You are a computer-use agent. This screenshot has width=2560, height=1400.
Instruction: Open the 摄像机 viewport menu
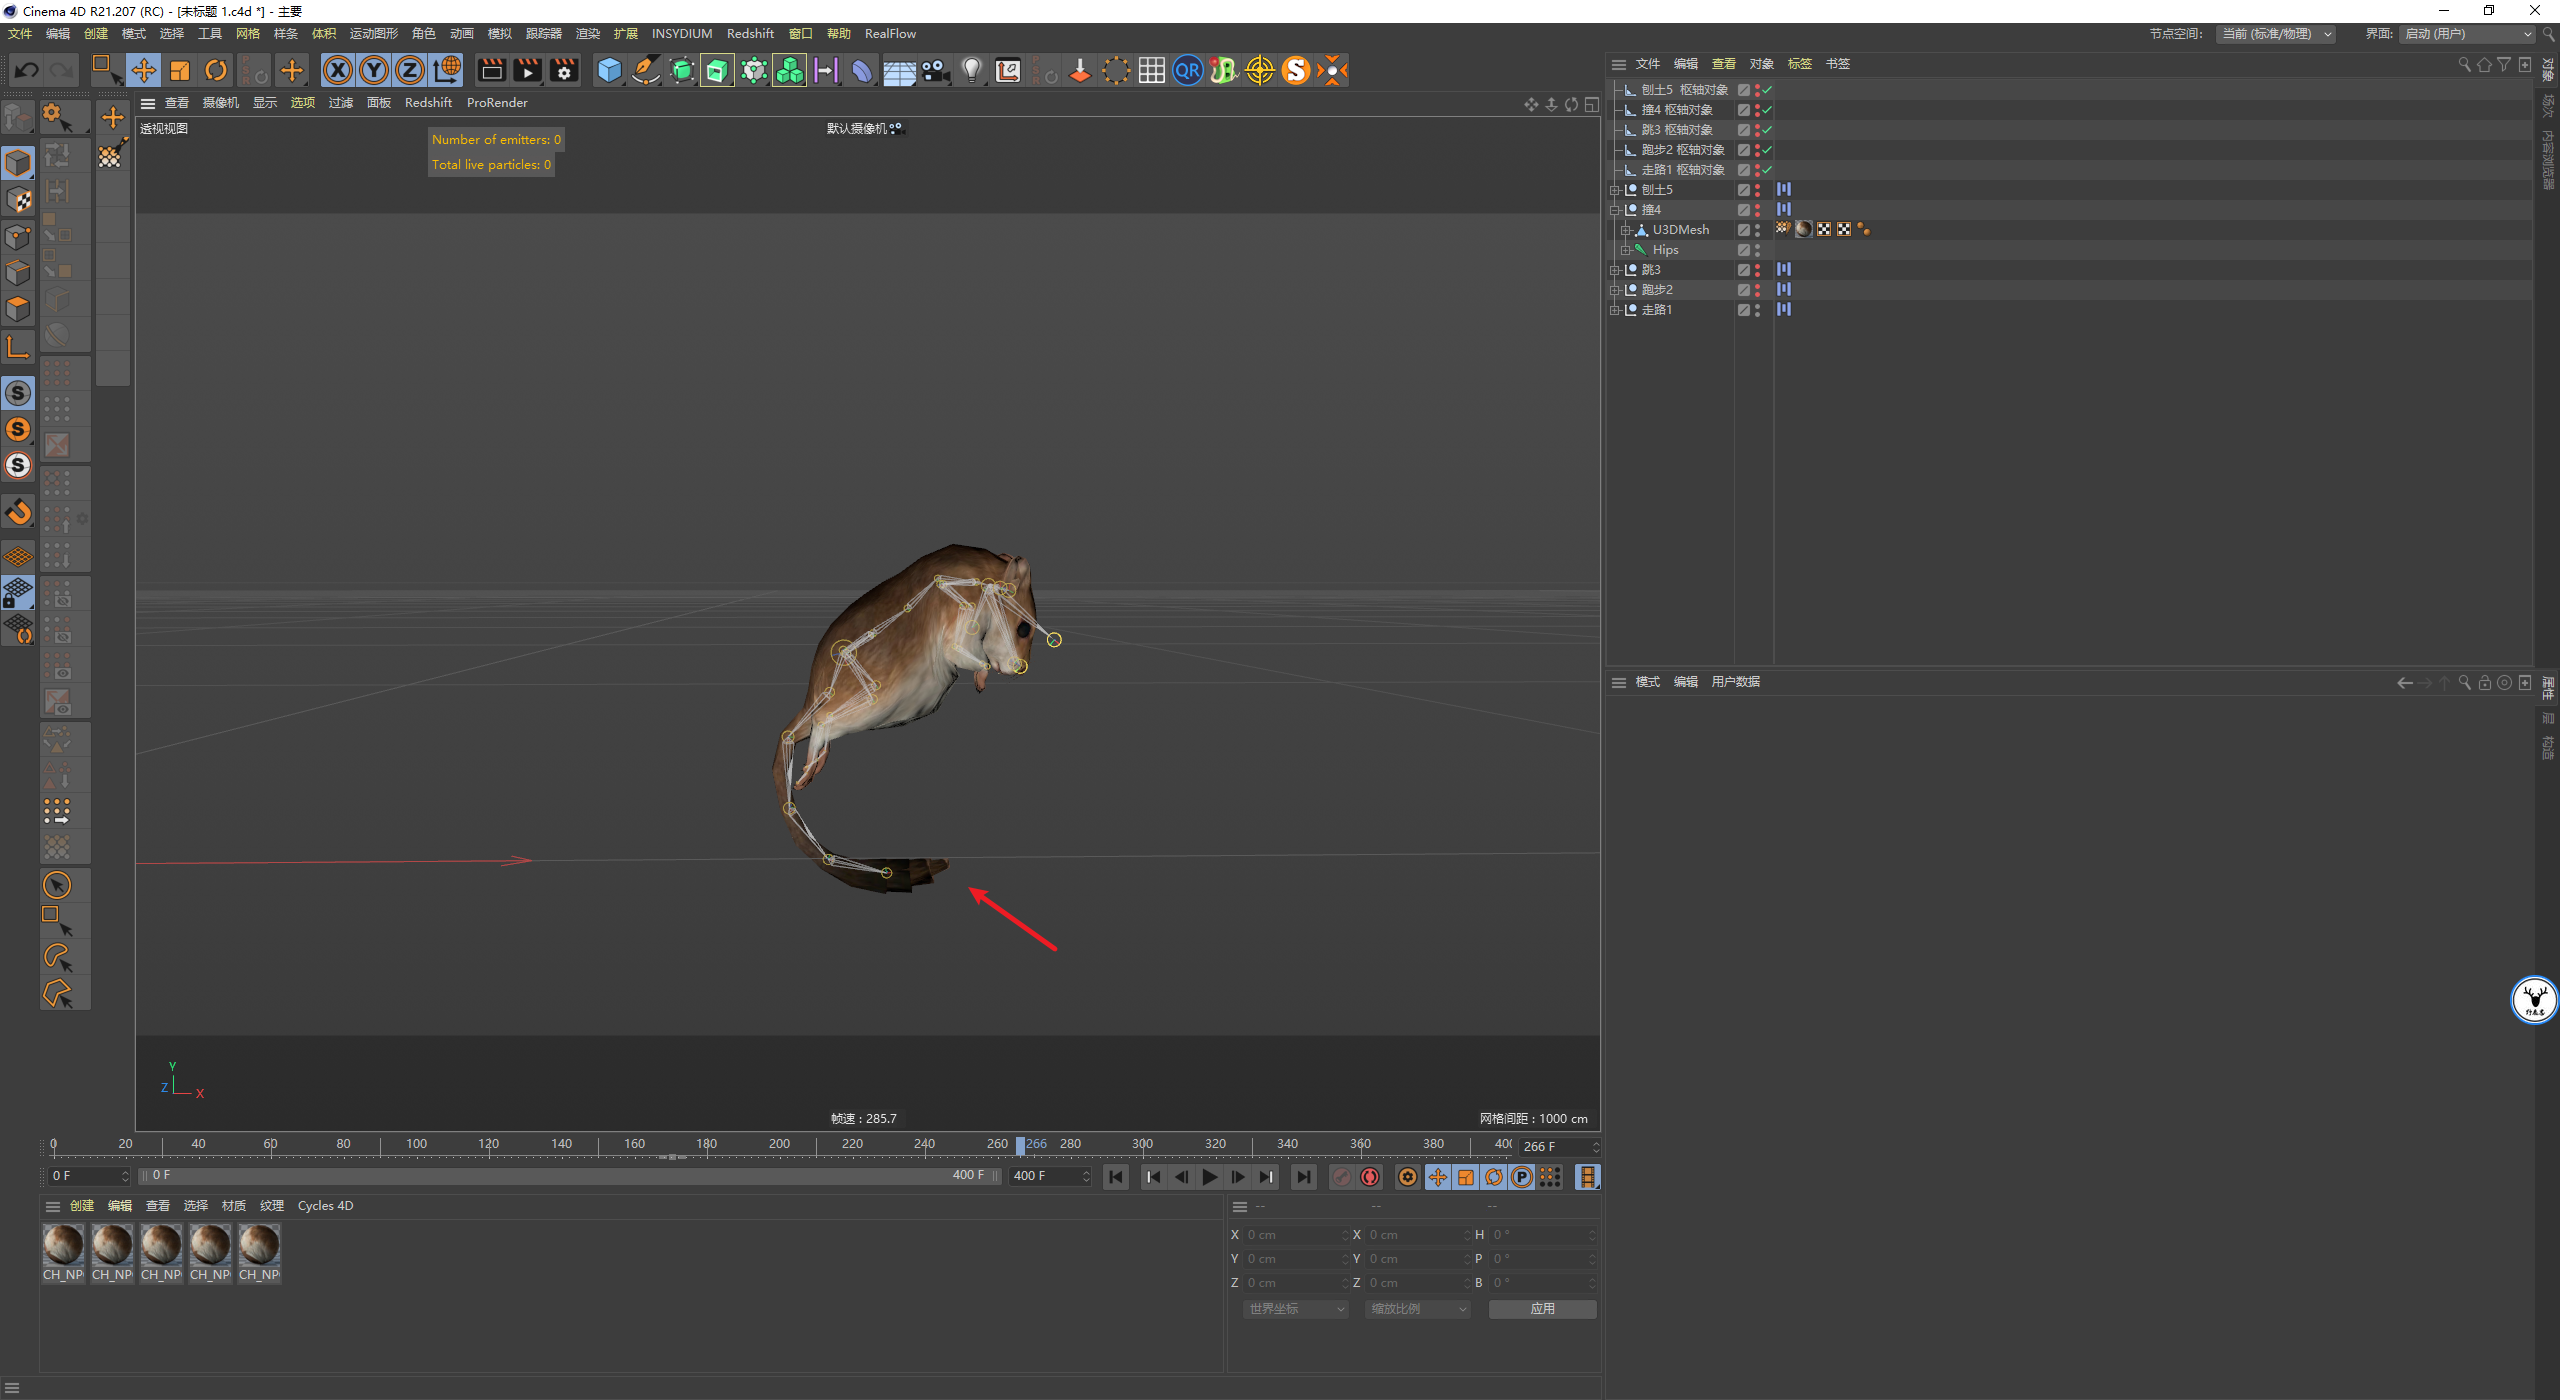[x=220, y=103]
